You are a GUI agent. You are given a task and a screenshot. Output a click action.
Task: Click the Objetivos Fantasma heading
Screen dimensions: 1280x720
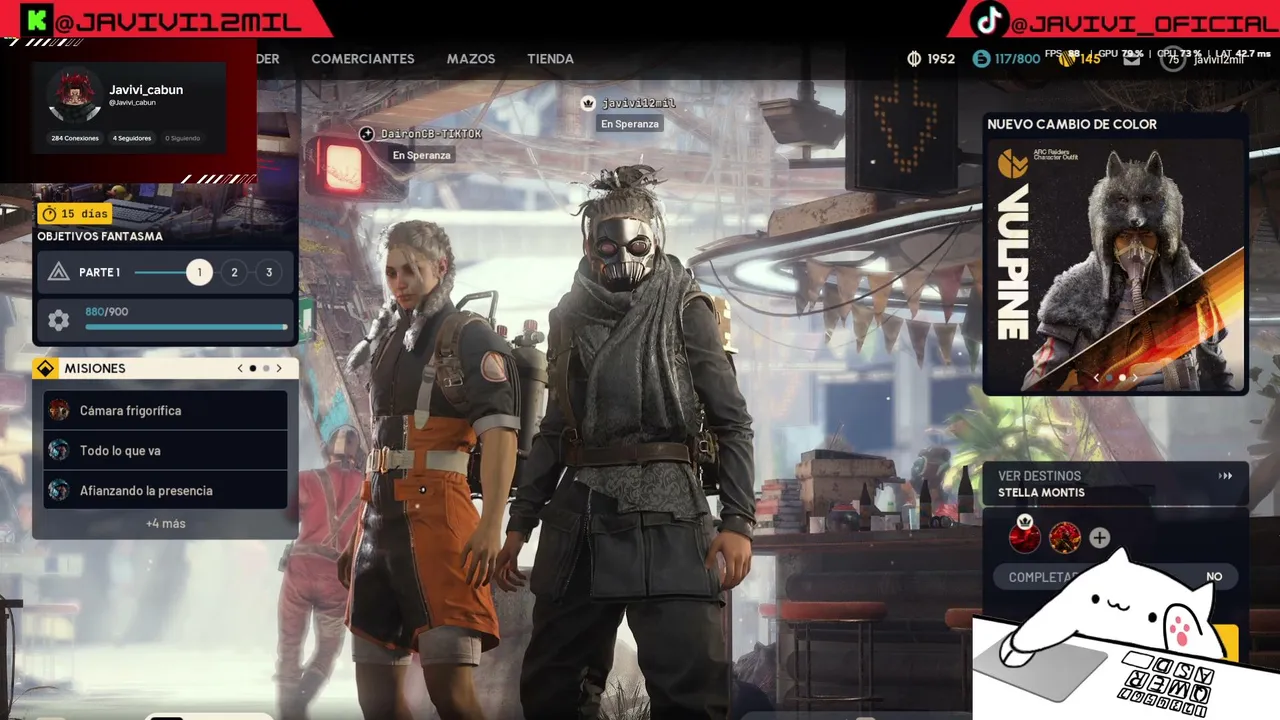point(100,237)
